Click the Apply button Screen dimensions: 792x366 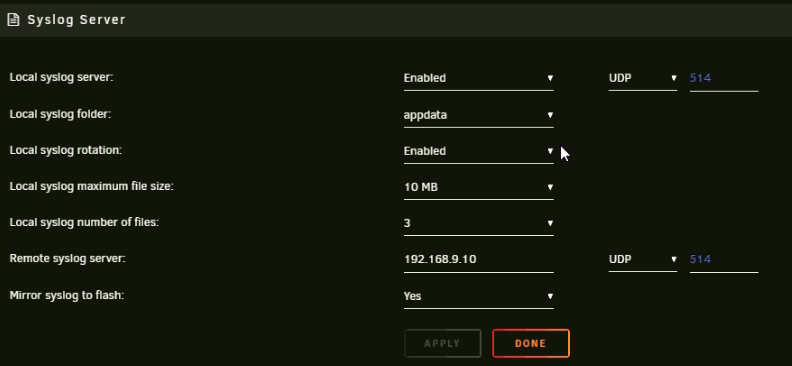(x=442, y=343)
